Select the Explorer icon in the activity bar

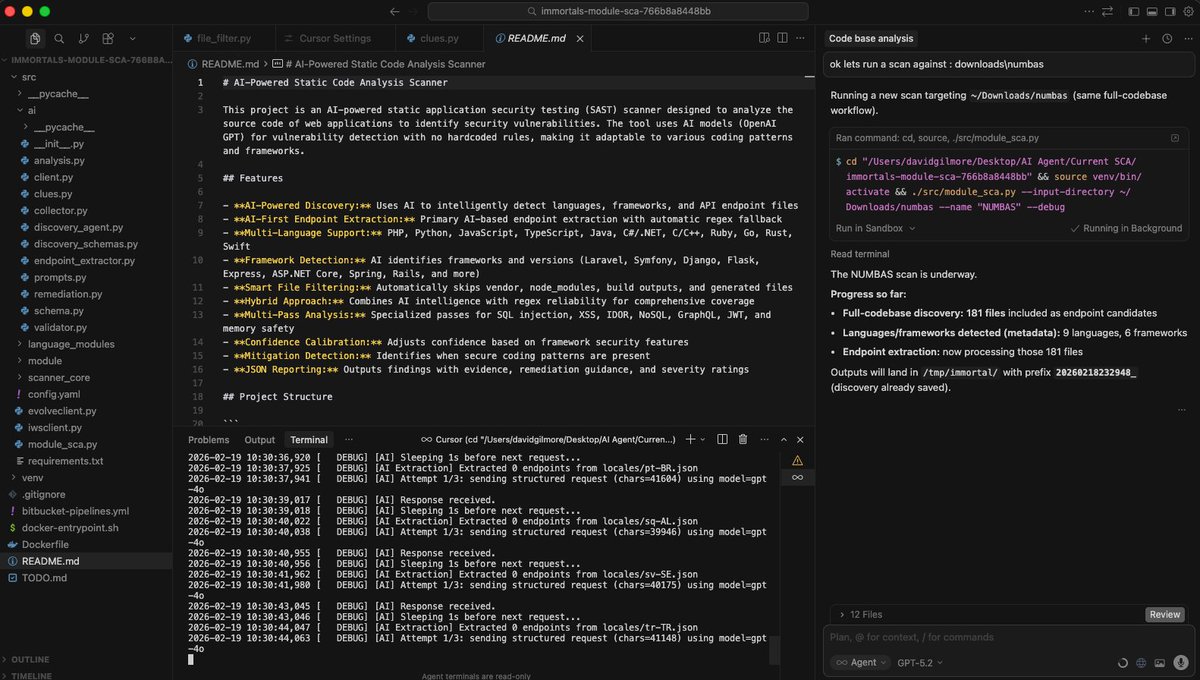[35, 38]
